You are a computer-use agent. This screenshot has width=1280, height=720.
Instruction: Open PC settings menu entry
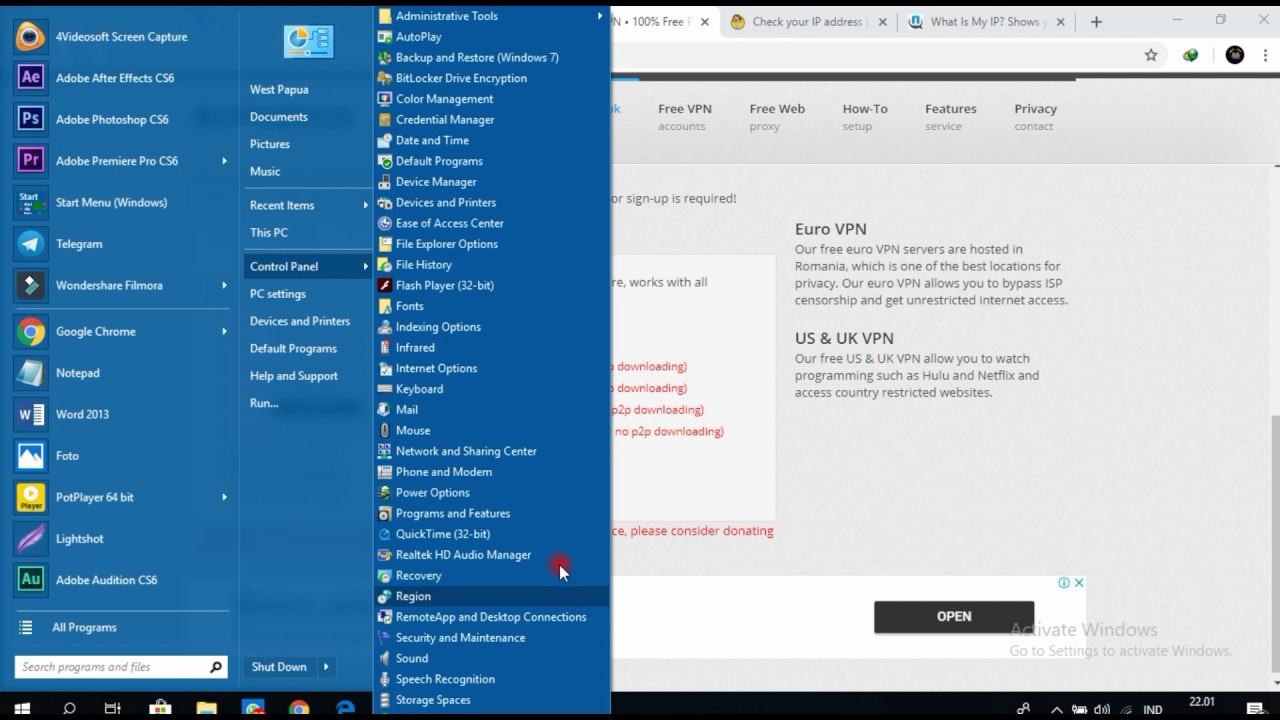278,294
